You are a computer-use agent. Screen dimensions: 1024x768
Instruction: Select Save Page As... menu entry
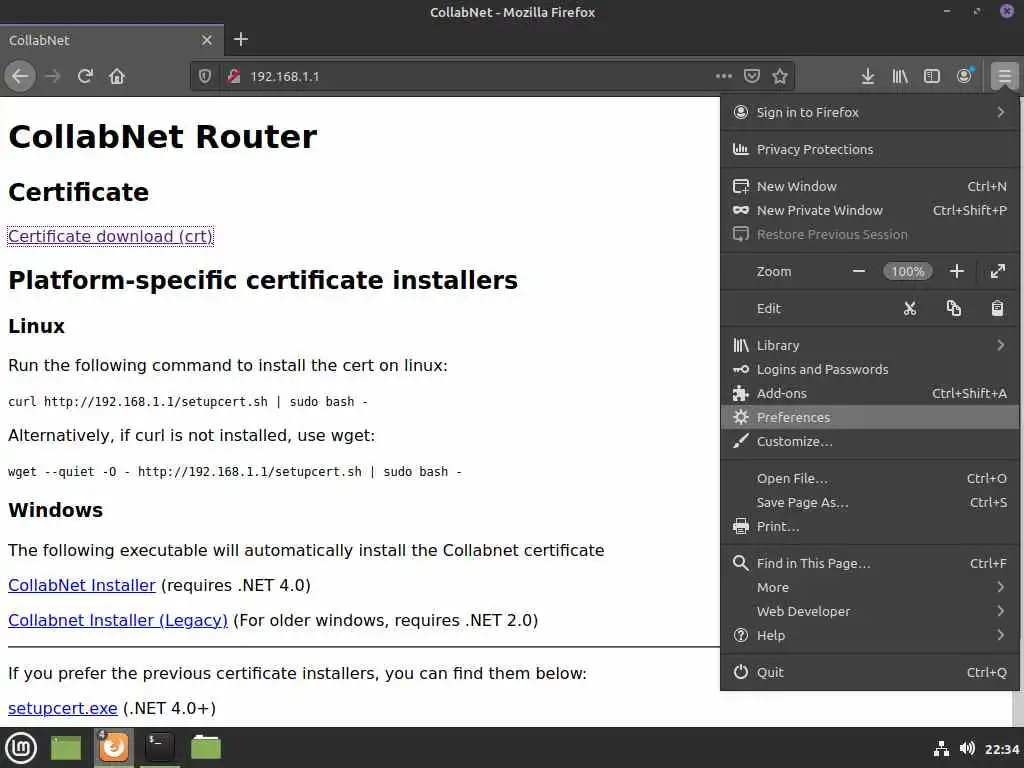pyautogui.click(x=870, y=502)
